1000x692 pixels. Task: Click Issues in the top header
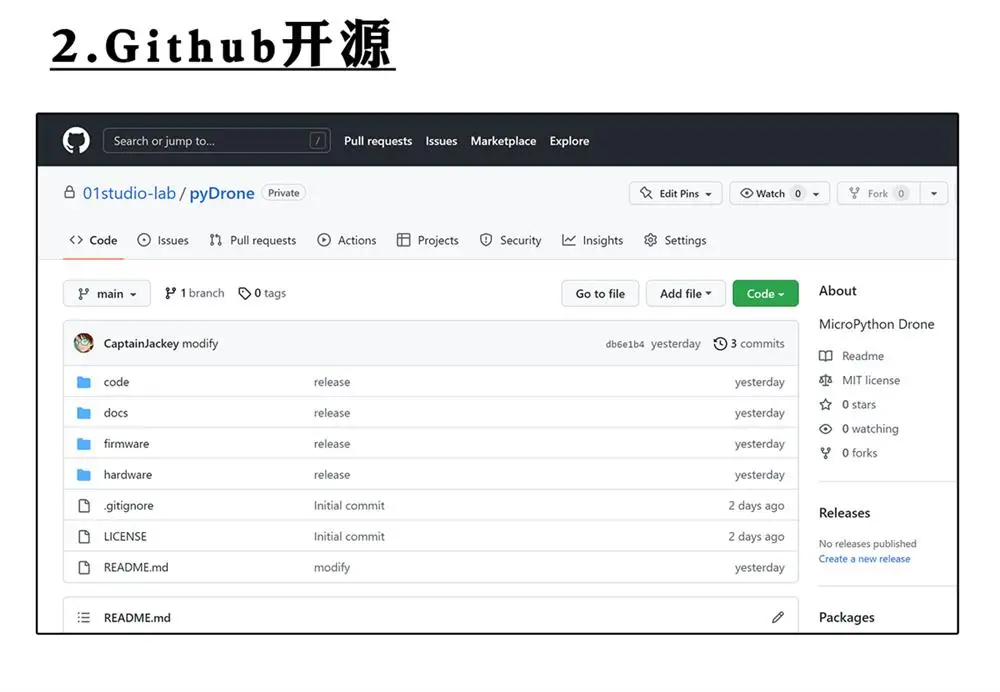coord(441,141)
